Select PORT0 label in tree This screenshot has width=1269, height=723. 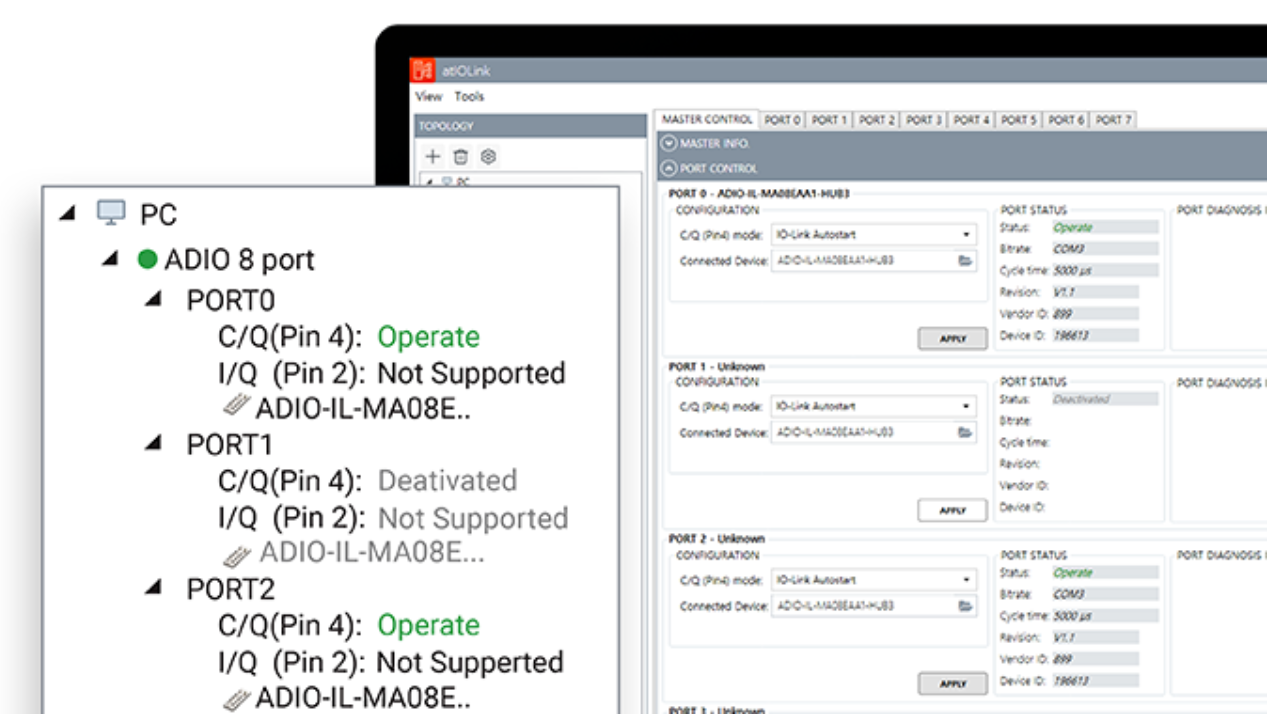pos(230,301)
